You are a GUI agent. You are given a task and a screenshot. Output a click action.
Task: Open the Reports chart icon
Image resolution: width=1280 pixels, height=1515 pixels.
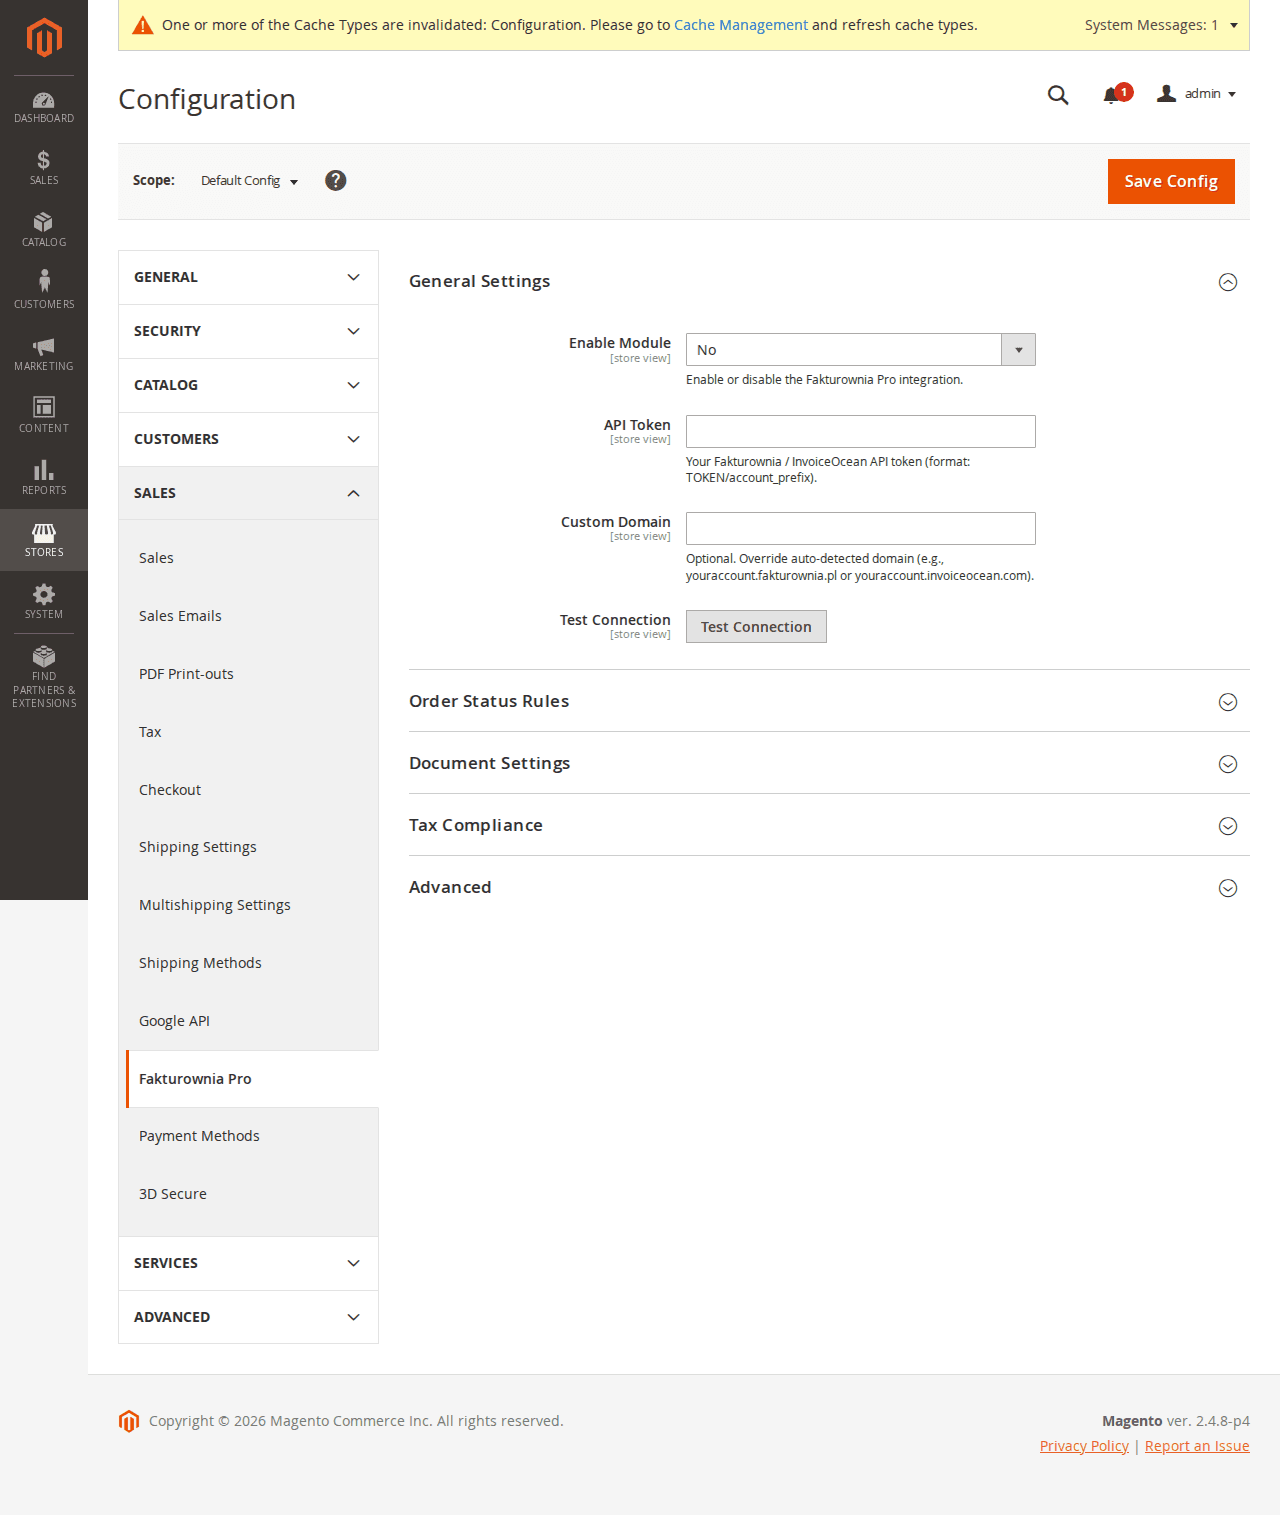tap(43, 474)
